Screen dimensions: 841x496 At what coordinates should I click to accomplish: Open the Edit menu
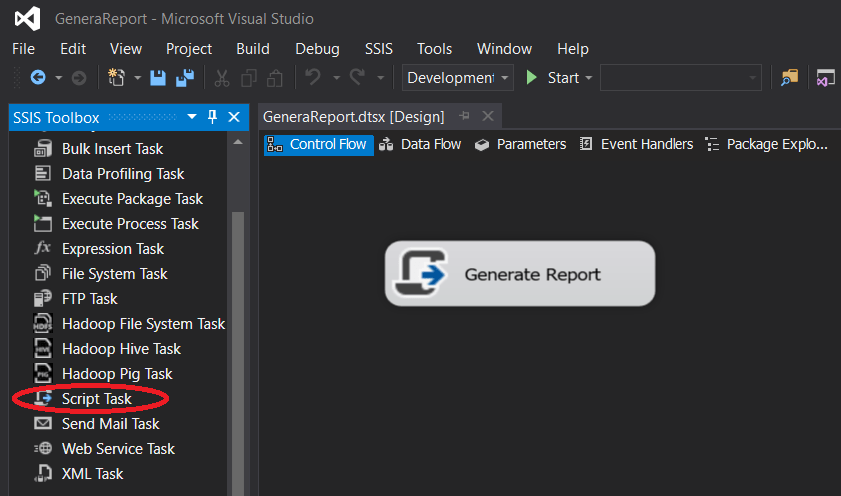(x=73, y=49)
